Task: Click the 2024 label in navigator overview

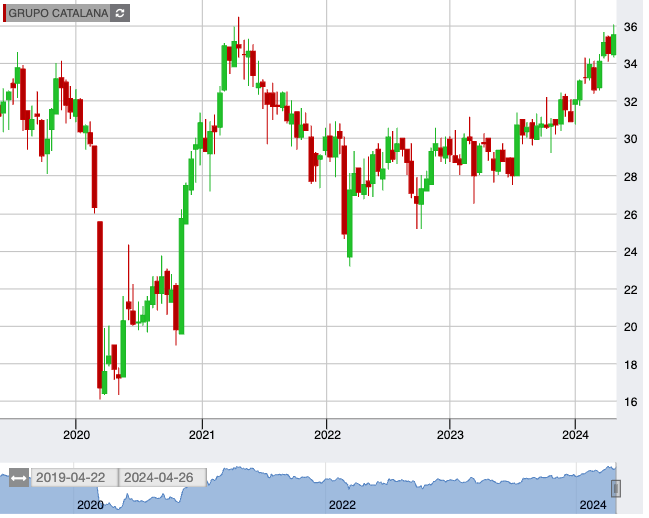Action: click(593, 505)
